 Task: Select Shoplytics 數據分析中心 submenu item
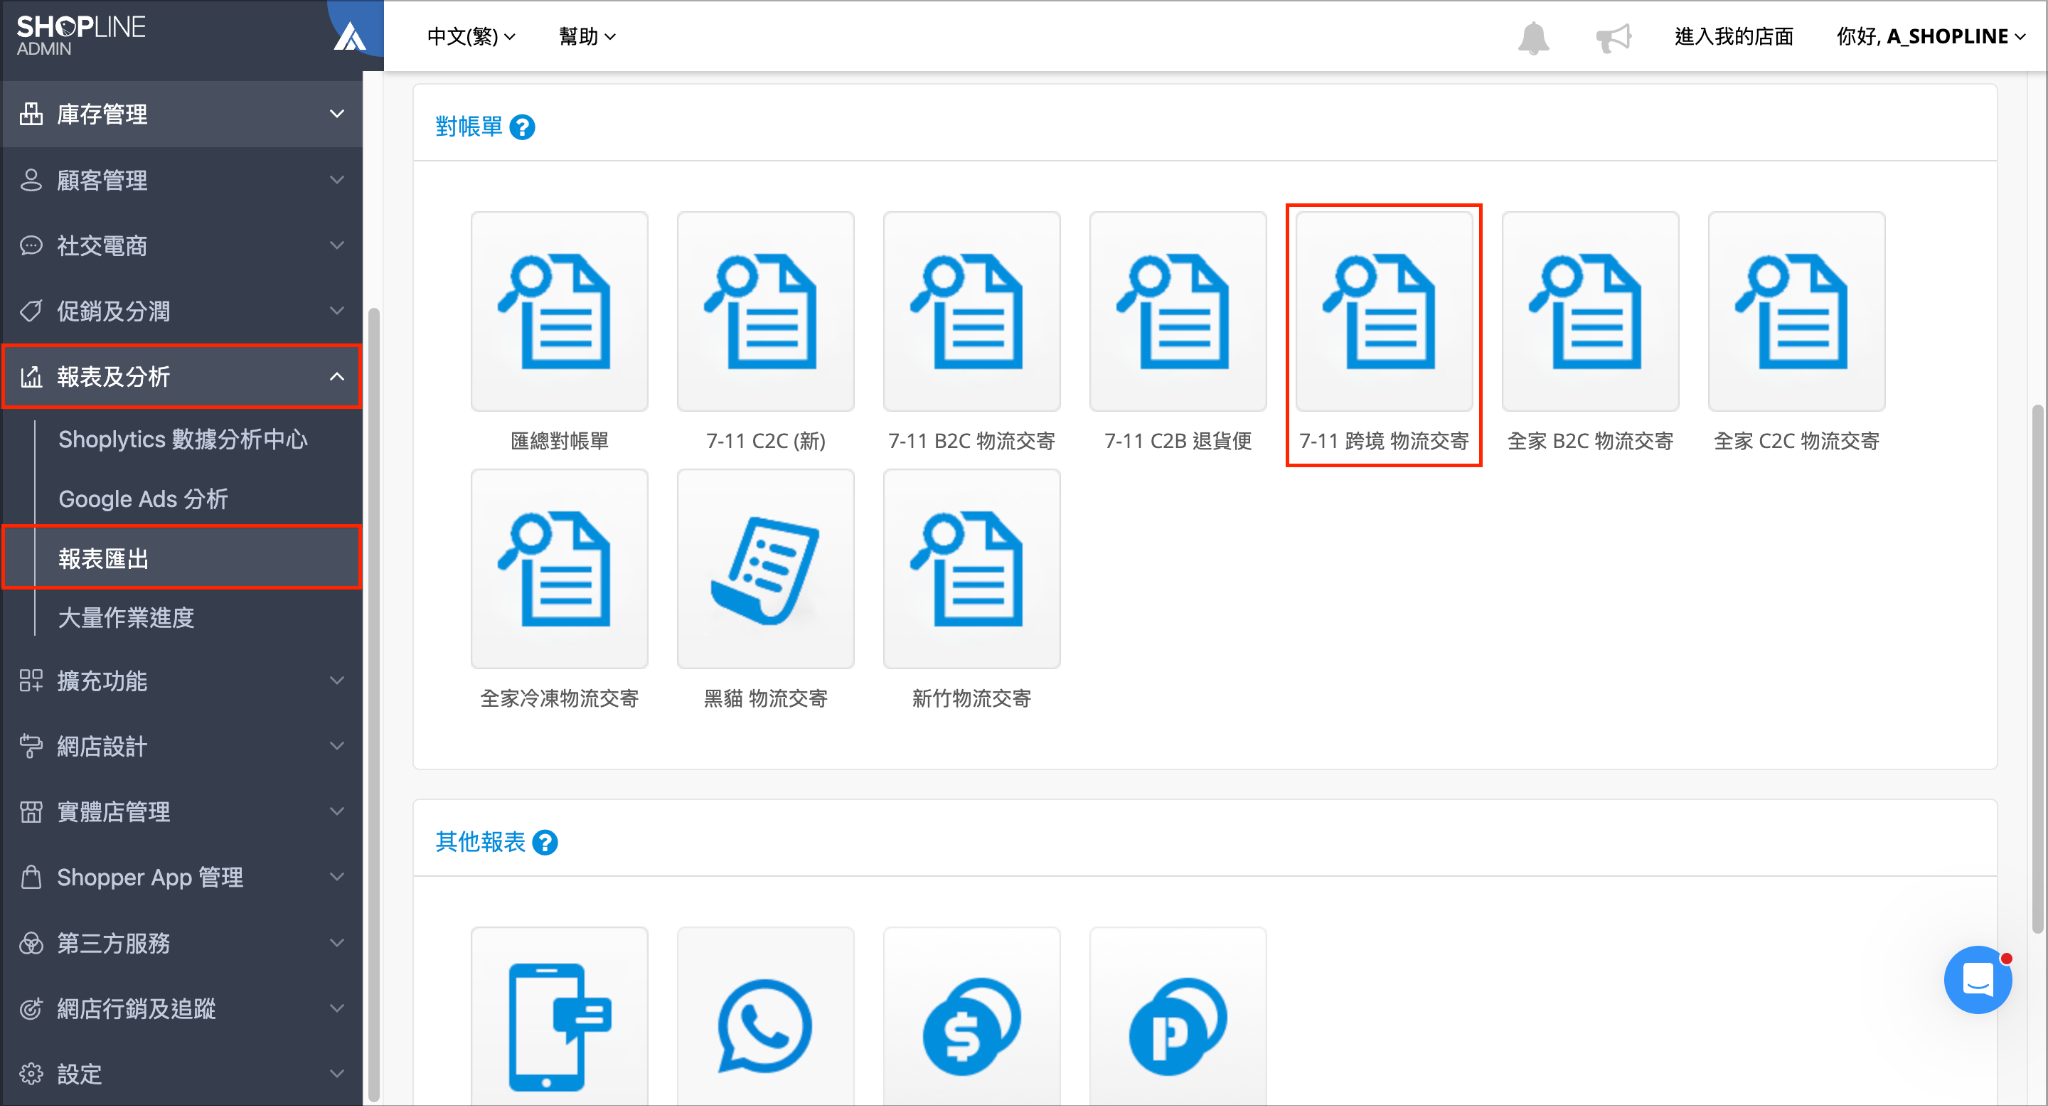click(x=183, y=439)
